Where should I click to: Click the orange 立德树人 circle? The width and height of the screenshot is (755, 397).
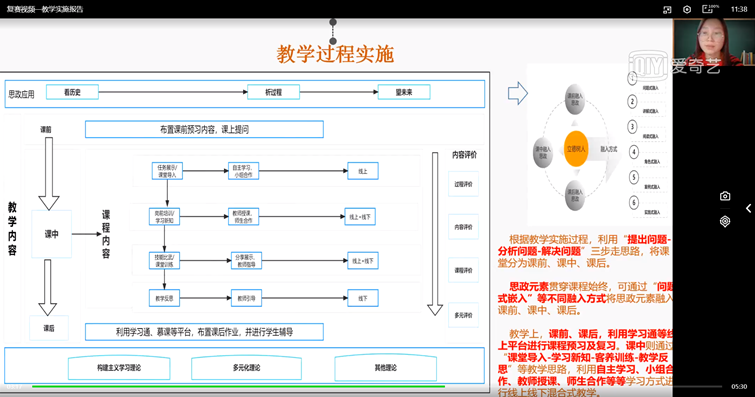click(576, 149)
